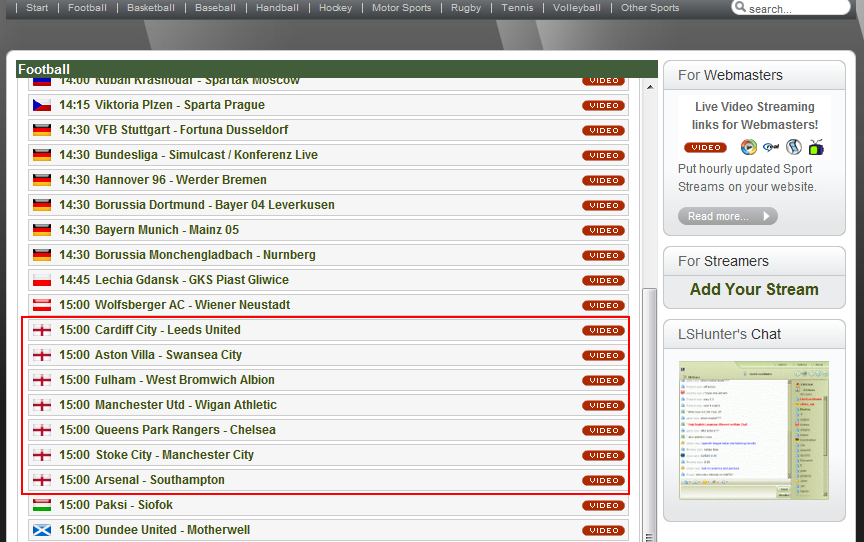Click VIDEO badge for Aston Villa - Swansea City
Viewport: 864px width, 542px height.
click(603, 355)
